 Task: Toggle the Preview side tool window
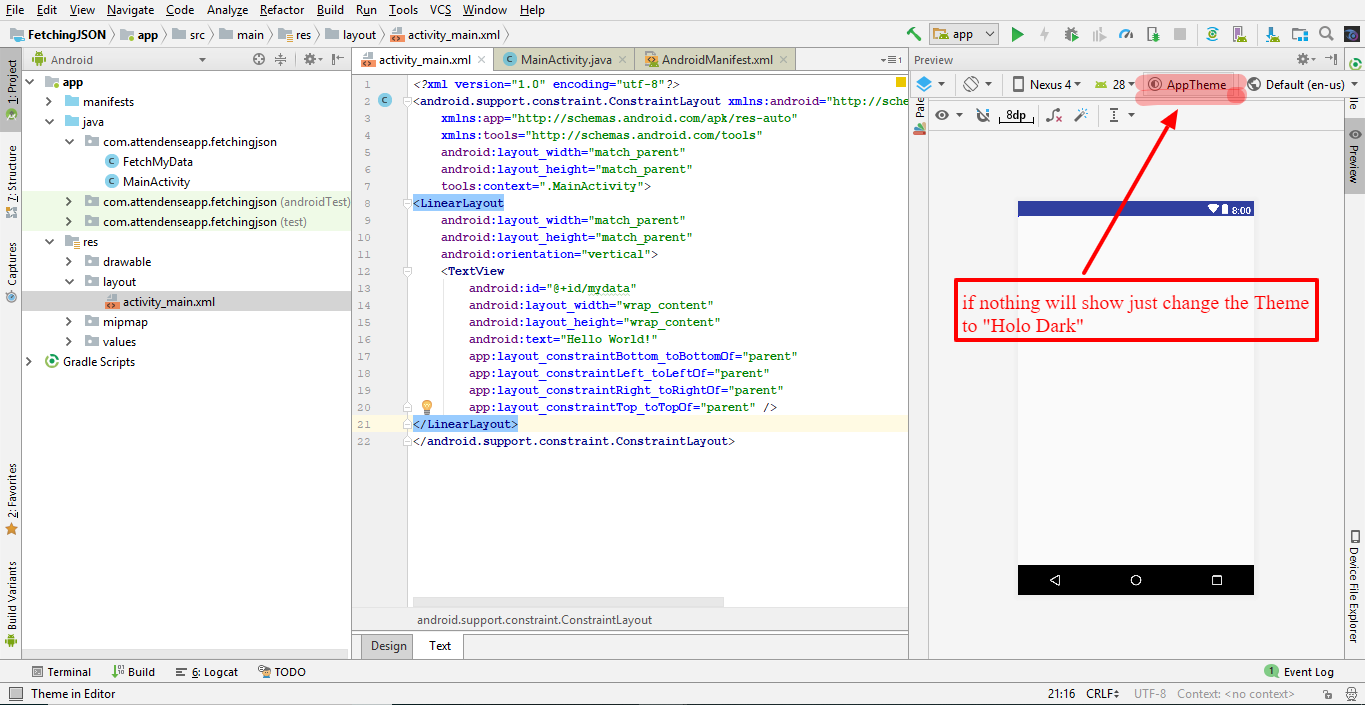click(x=1354, y=155)
